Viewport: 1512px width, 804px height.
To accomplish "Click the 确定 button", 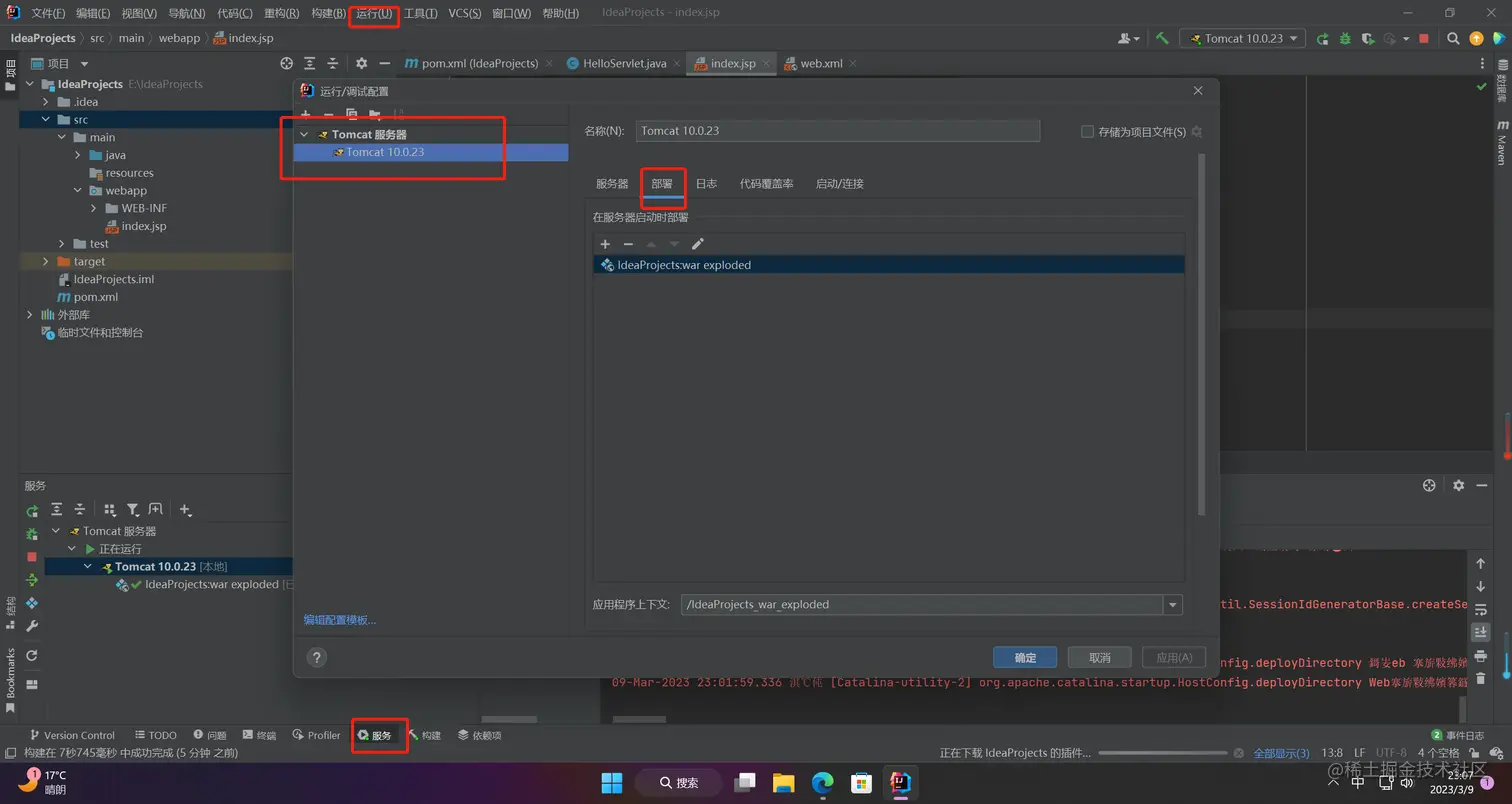I will click(1025, 658).
